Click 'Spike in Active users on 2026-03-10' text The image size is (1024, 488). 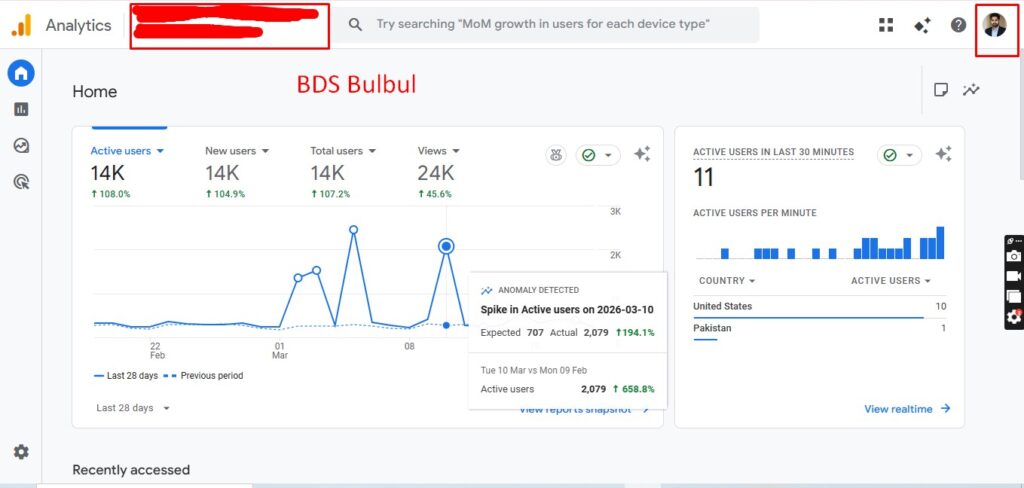click(567, 310)
